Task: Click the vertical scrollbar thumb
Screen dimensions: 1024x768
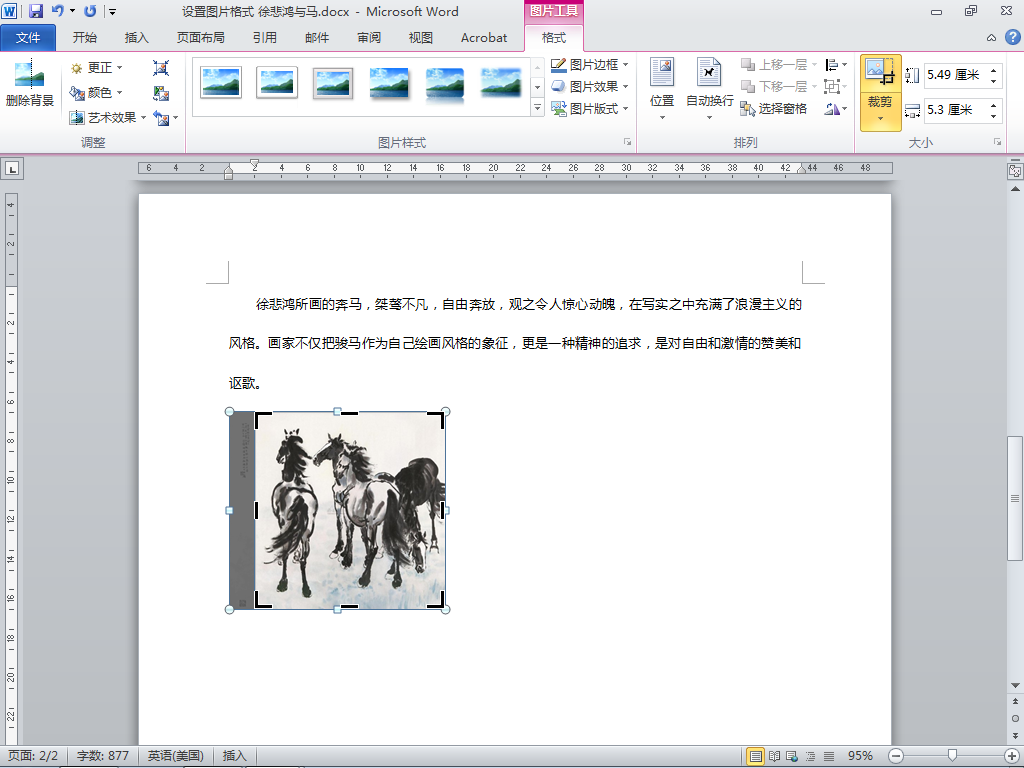Action: coord(1015,498)
